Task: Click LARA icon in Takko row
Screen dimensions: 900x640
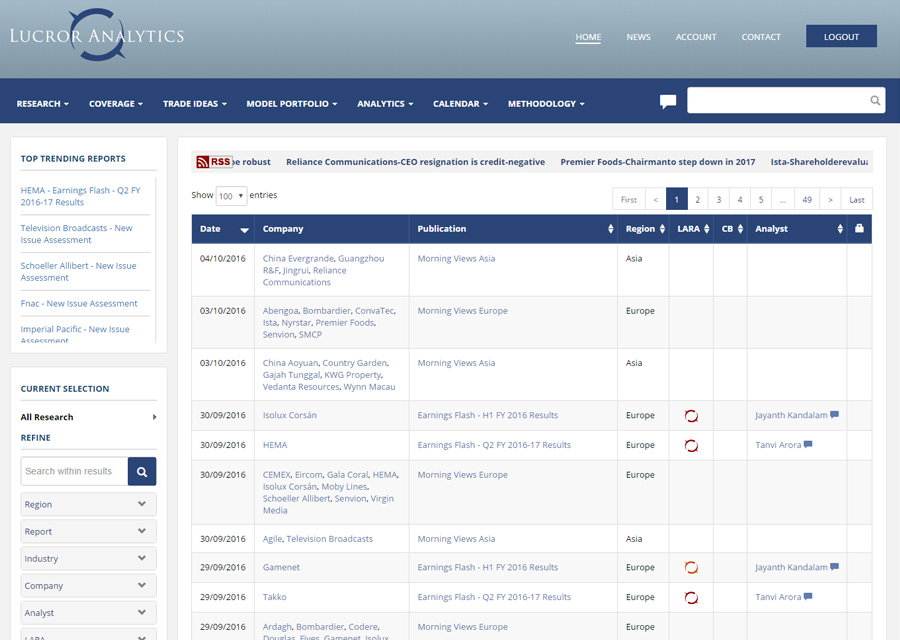Action: point(691,598)
